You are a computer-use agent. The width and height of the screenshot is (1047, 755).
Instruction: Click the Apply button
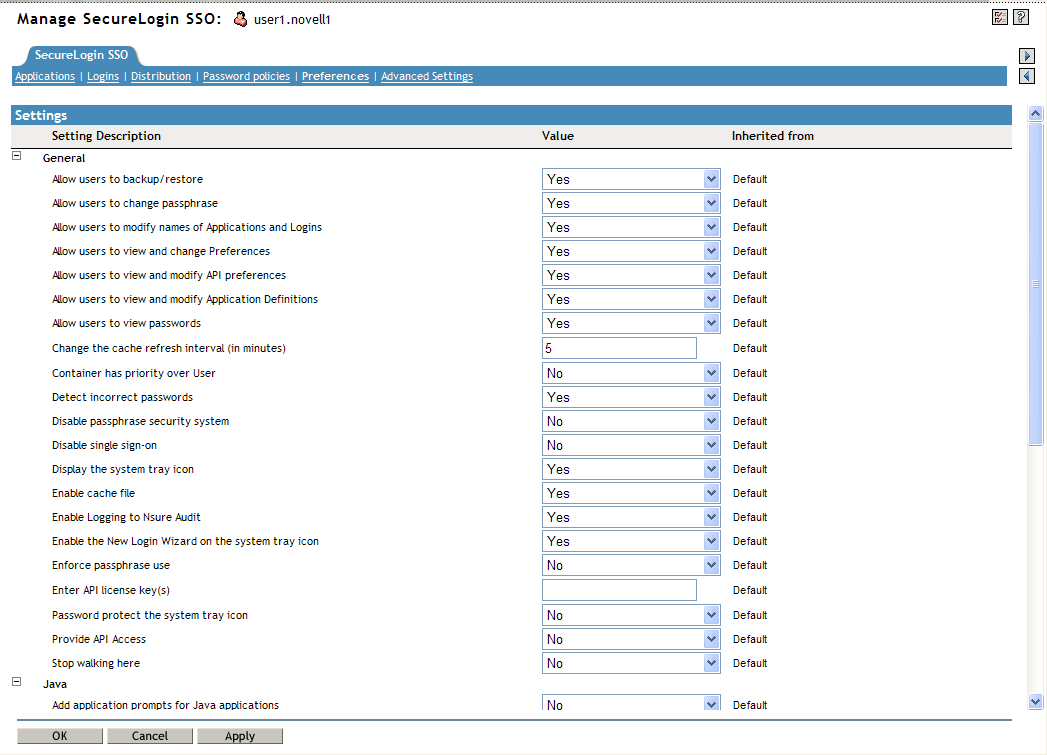(239, 735)
